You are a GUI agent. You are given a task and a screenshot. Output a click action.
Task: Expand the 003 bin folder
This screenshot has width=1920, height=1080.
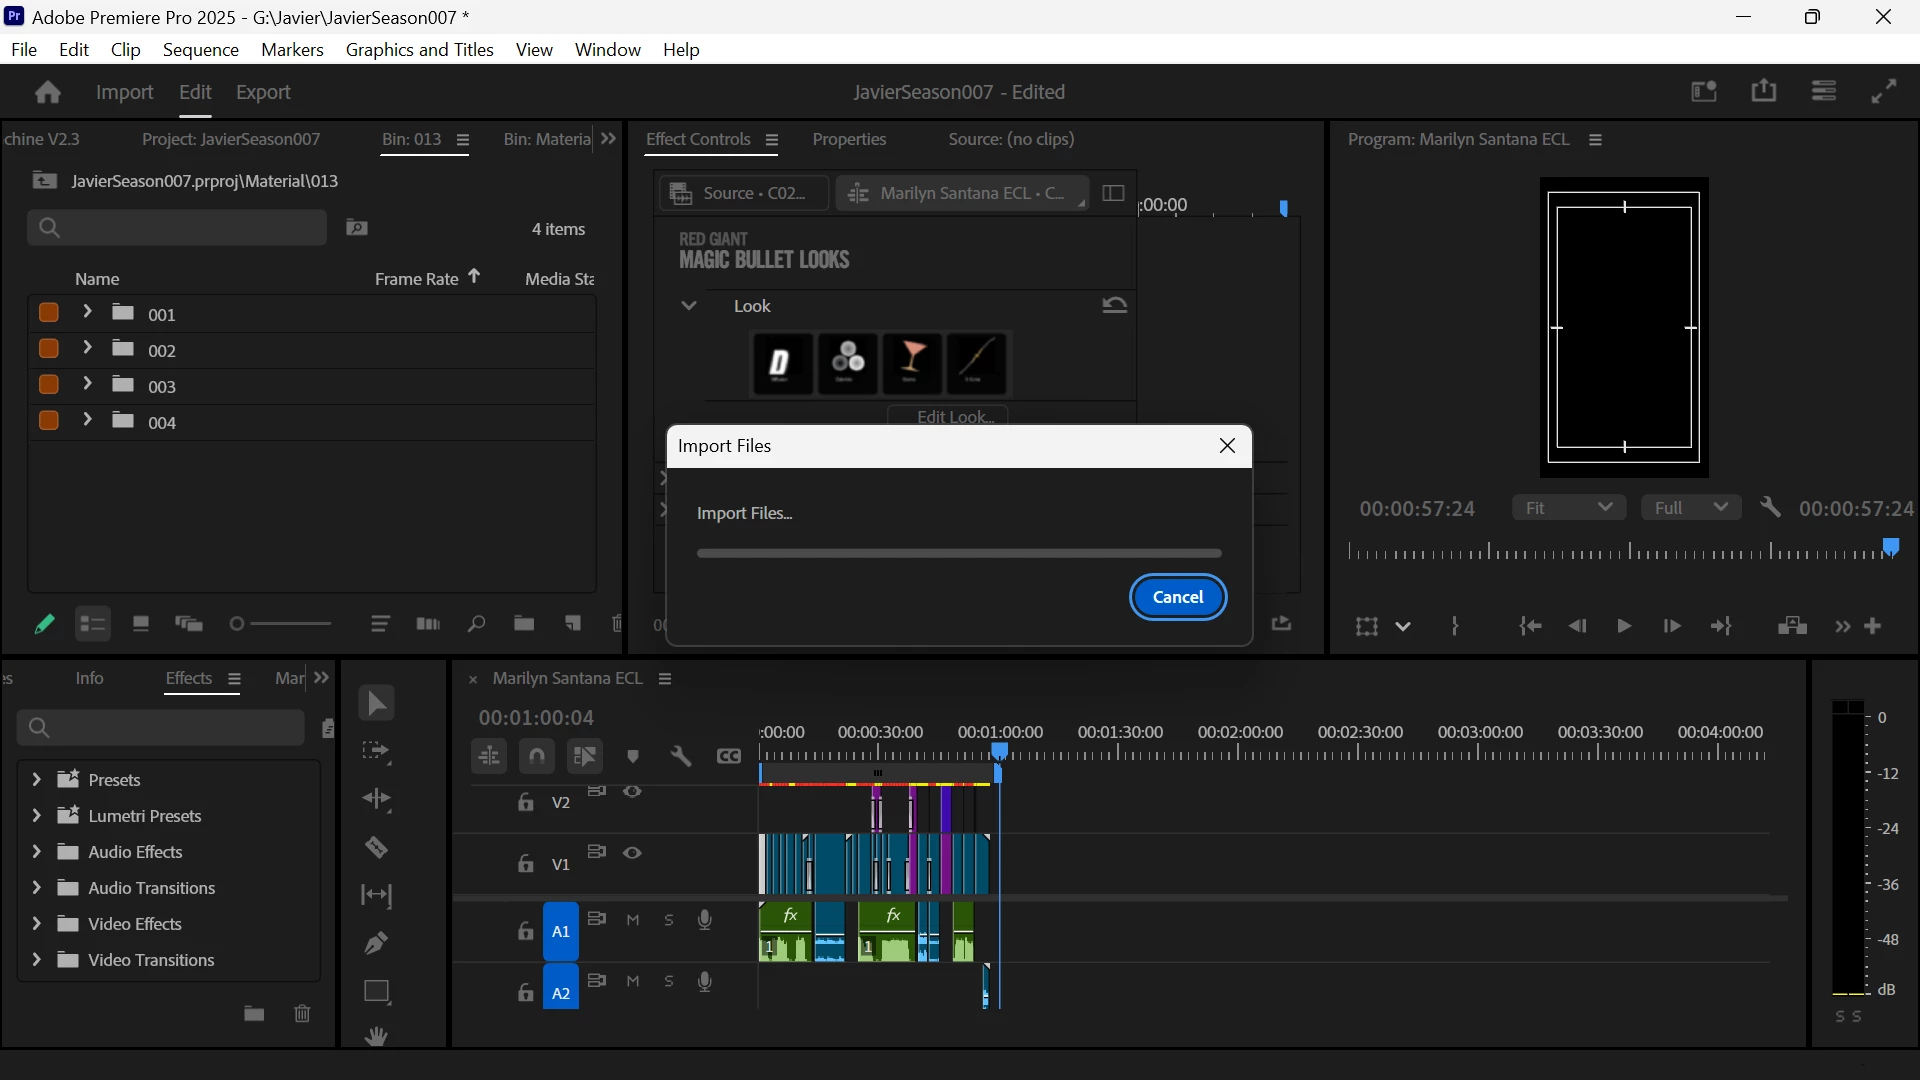click(87, 385)
